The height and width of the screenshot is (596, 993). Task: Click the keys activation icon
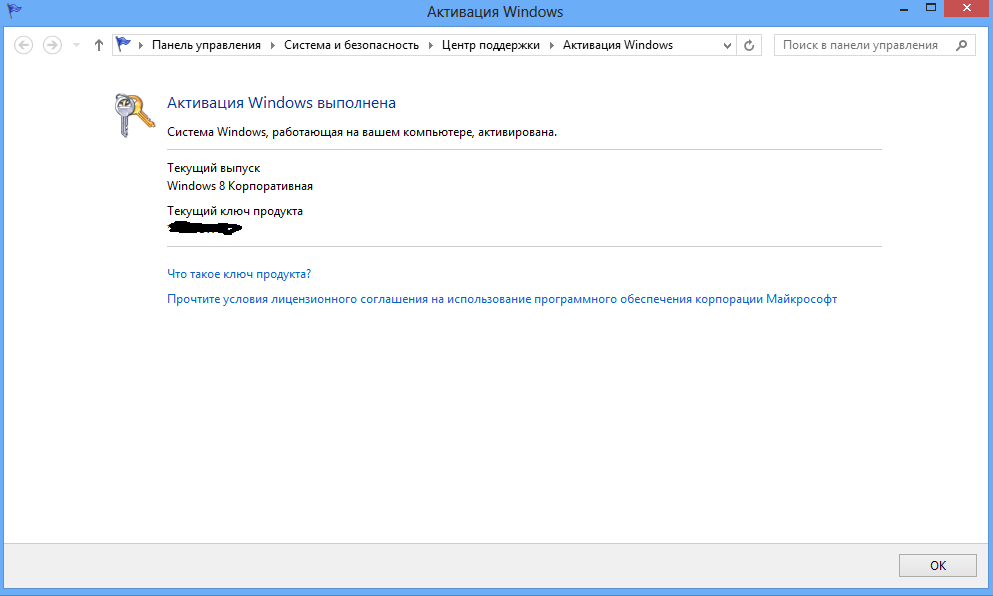pos(134,115)
